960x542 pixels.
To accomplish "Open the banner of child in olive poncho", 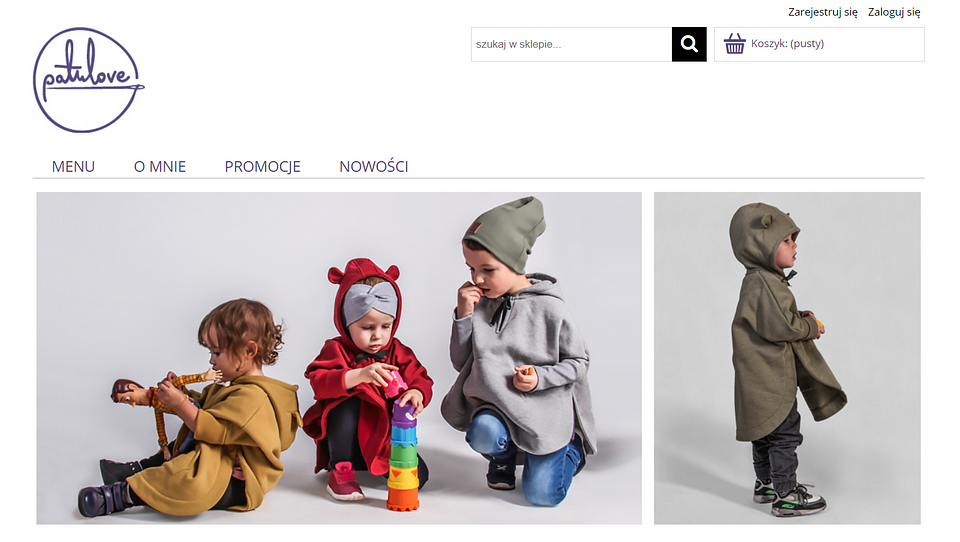I will tap(787, 358).
